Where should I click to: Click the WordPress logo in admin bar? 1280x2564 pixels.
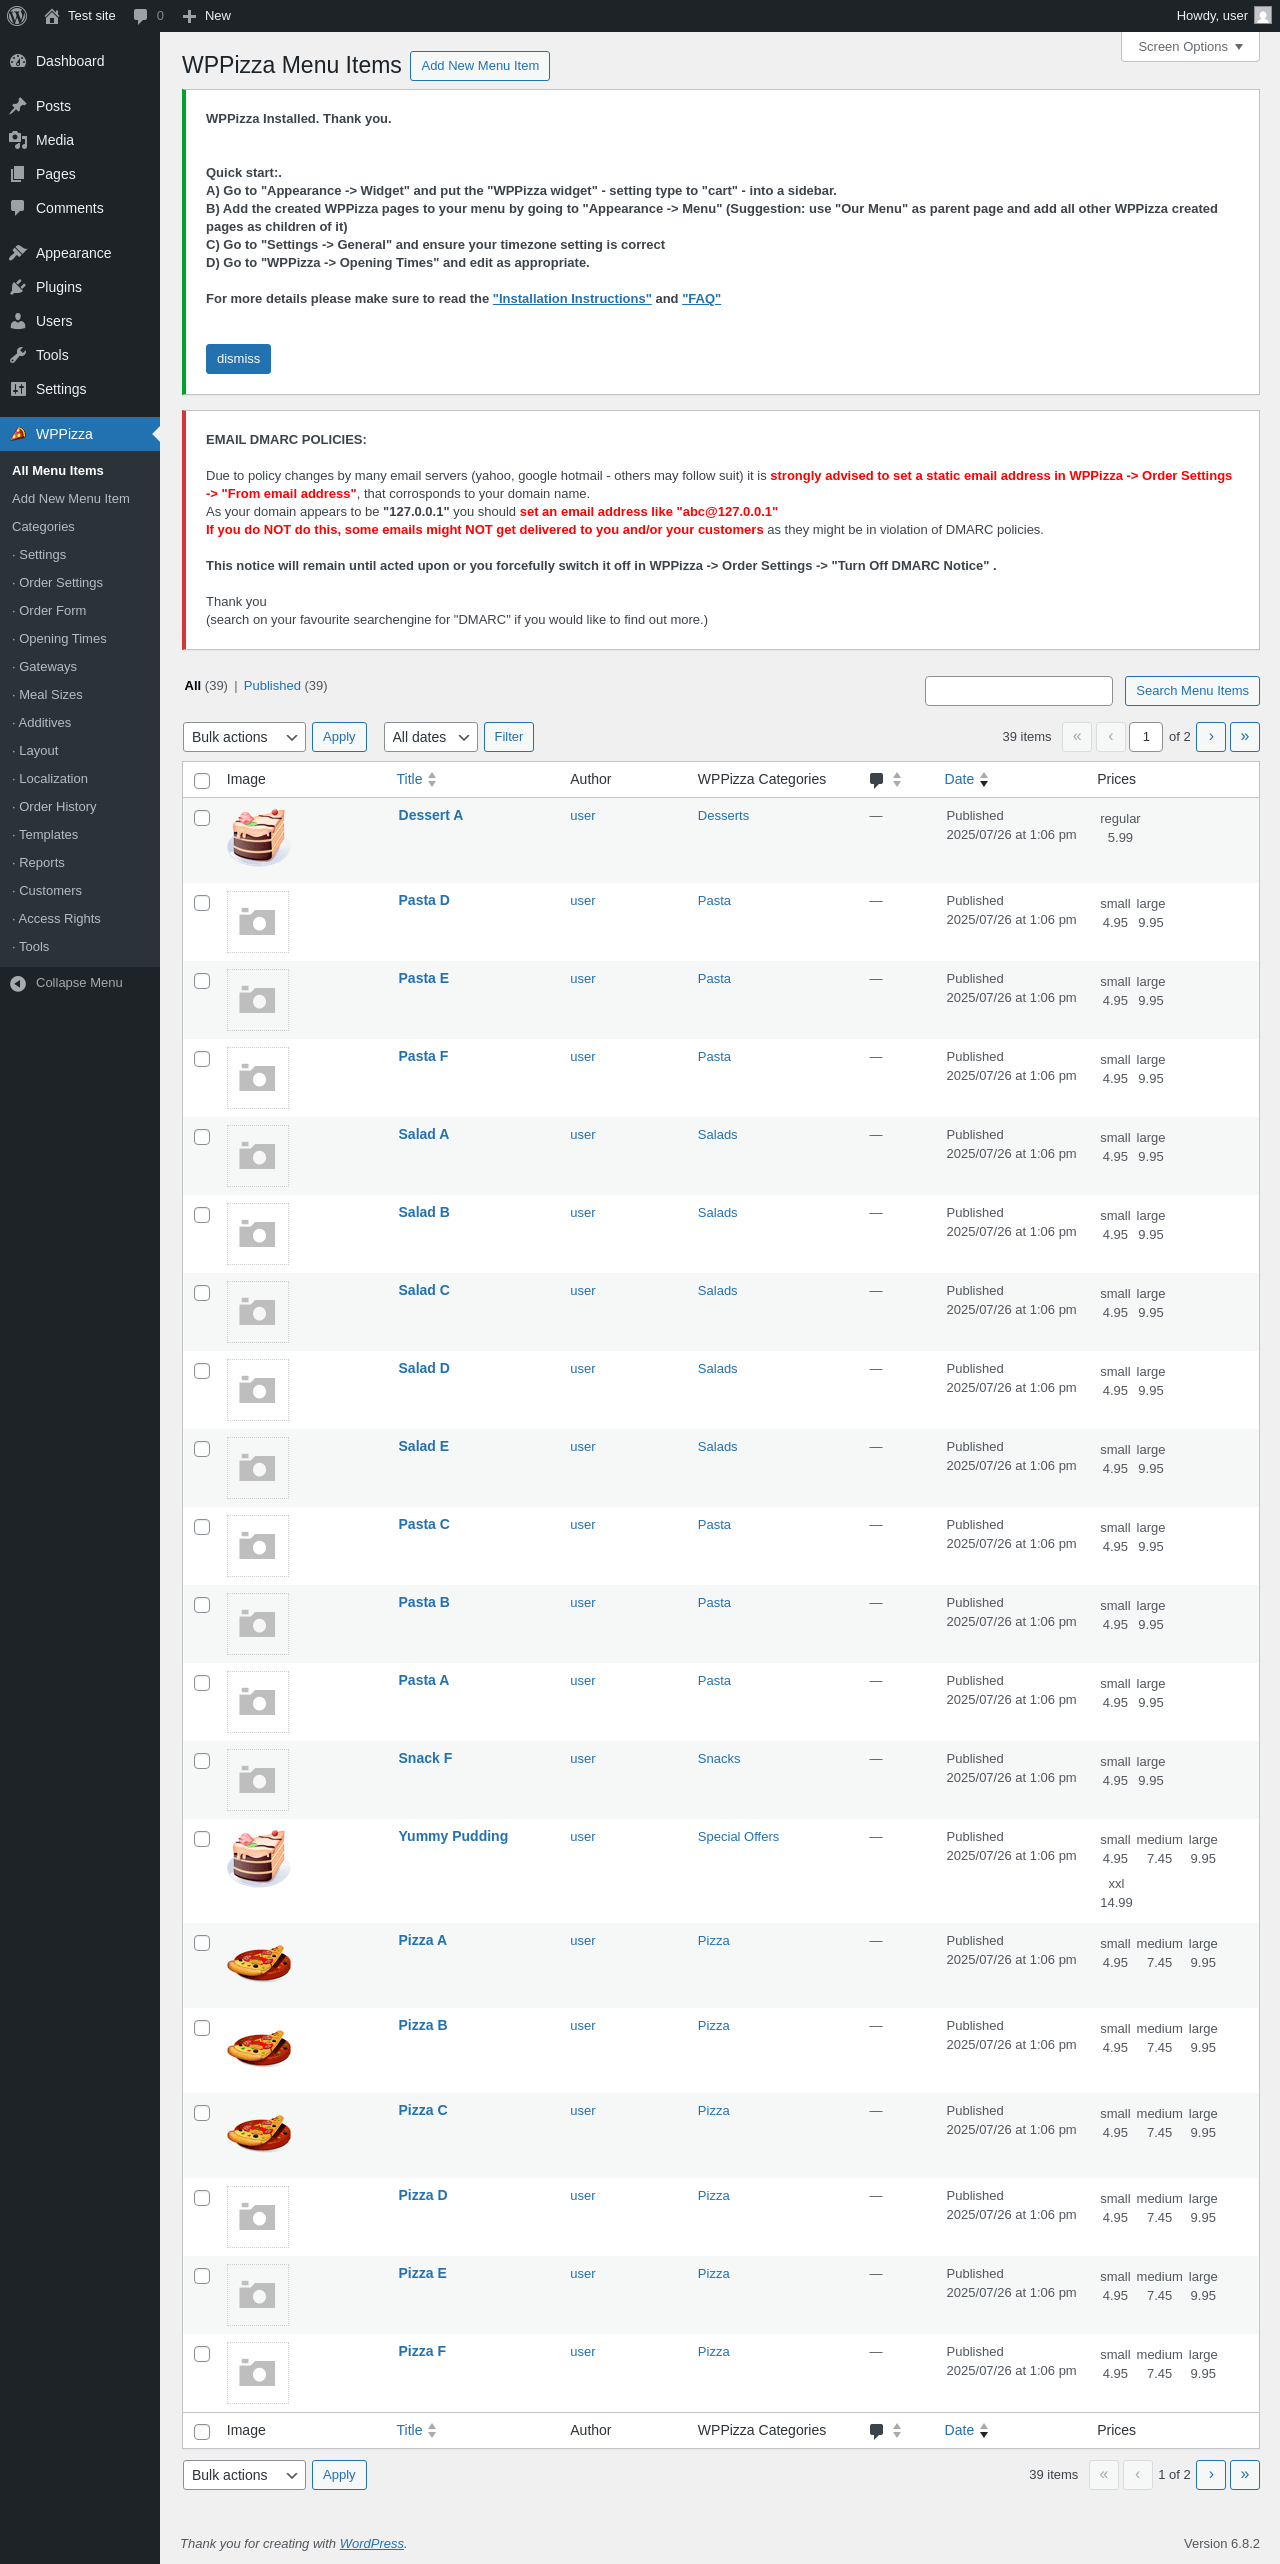click(17, 16)
